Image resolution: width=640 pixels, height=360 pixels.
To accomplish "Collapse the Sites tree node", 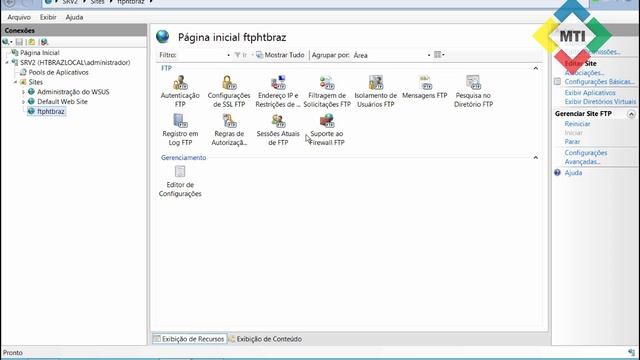I will tap(15, 82).
